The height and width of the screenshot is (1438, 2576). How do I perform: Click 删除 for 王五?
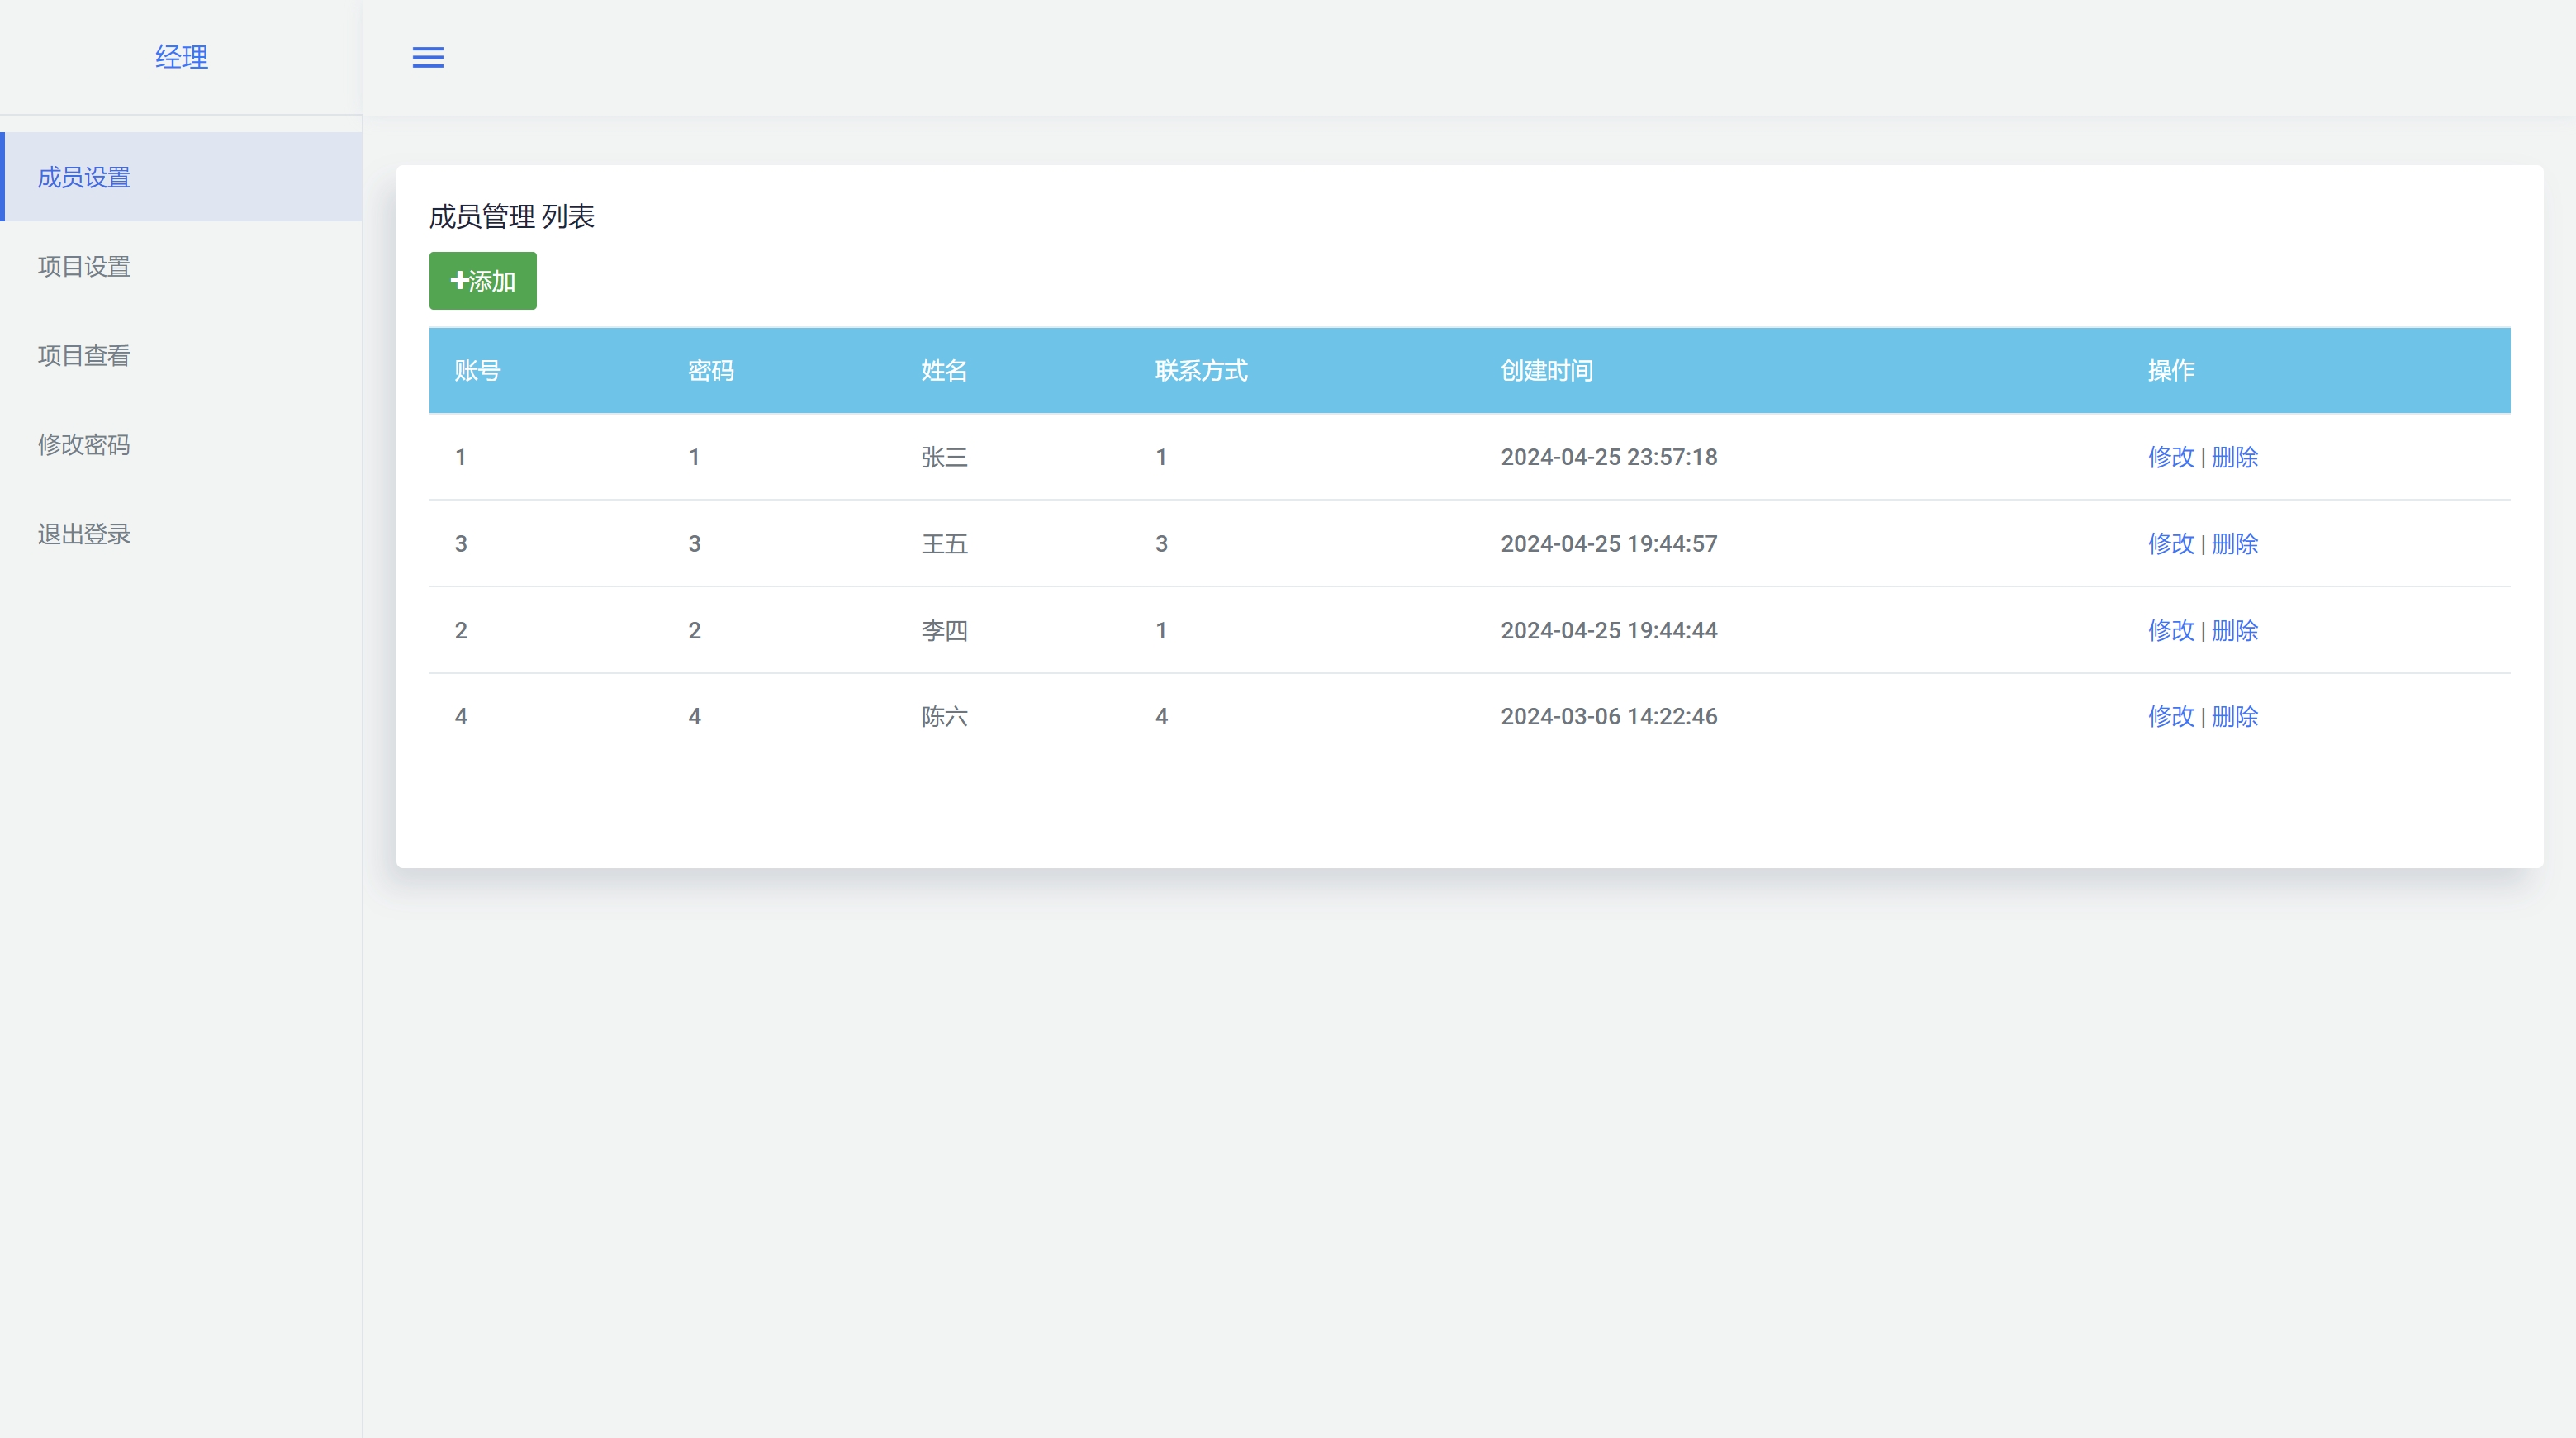click(2235, 543)
